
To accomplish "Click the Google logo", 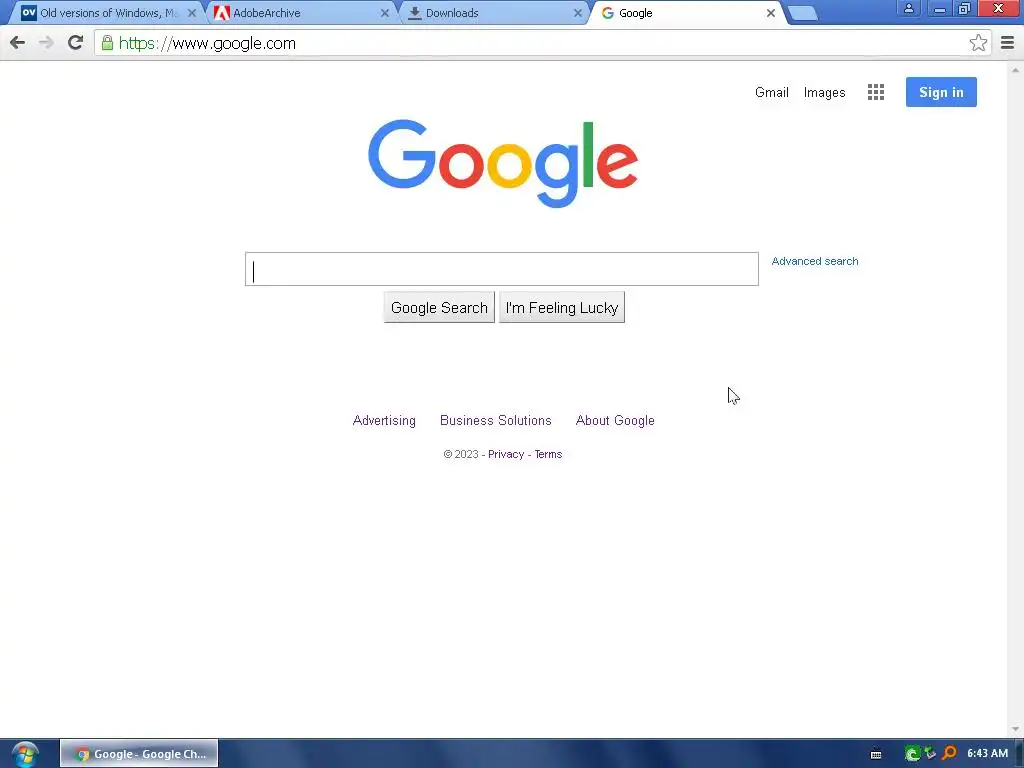I will click(x=503, y=163).
